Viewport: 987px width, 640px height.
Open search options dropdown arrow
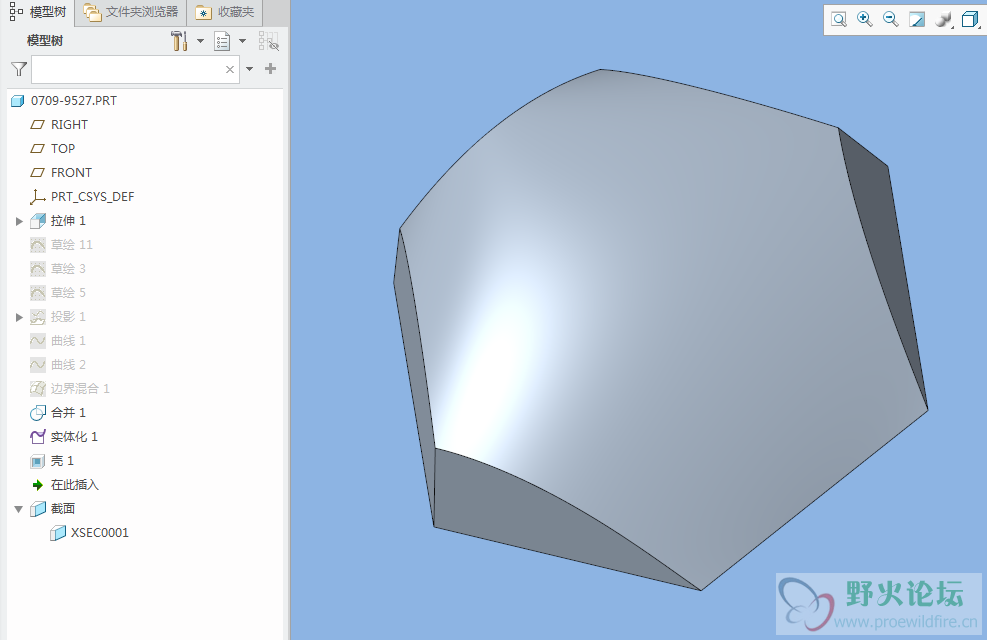click(x=249, y=69)
